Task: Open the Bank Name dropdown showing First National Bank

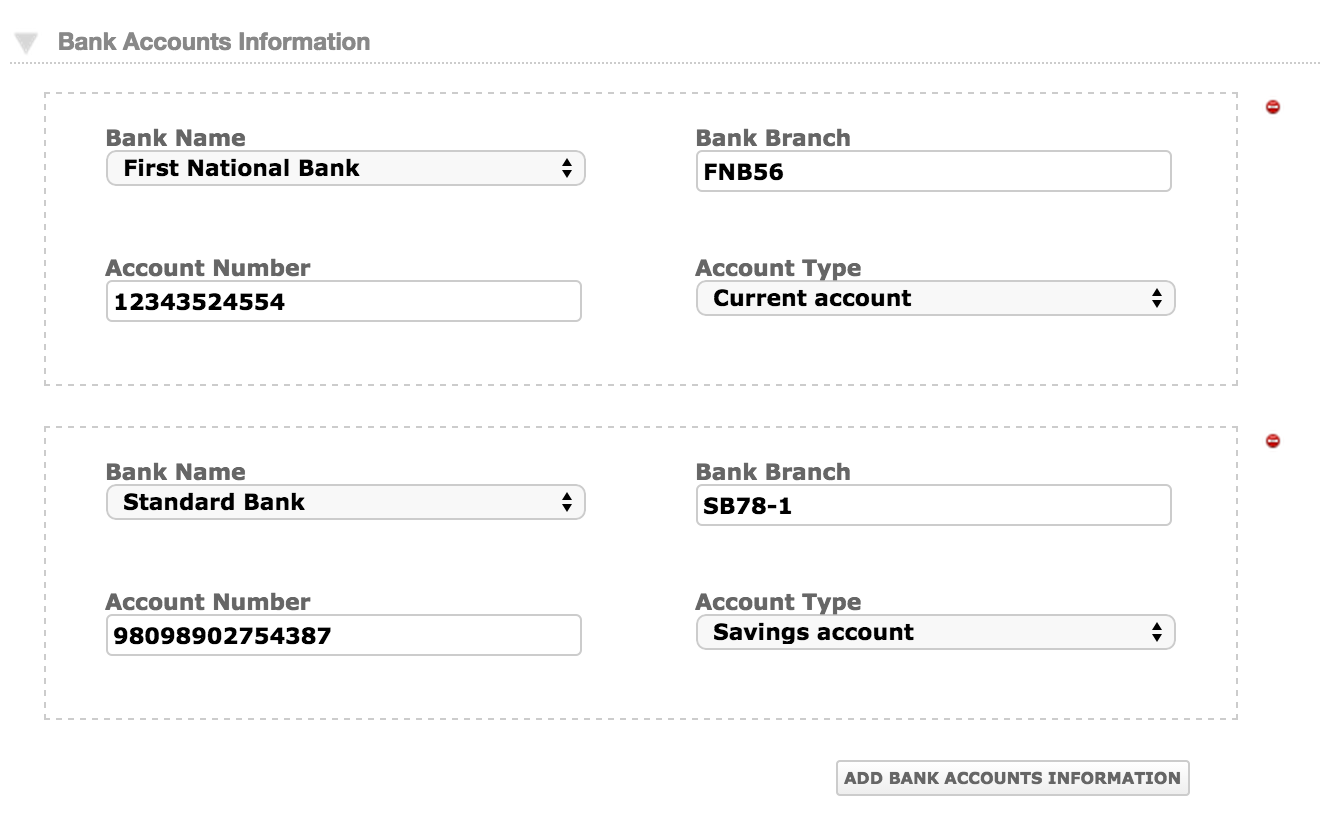Action: point(345,168)
